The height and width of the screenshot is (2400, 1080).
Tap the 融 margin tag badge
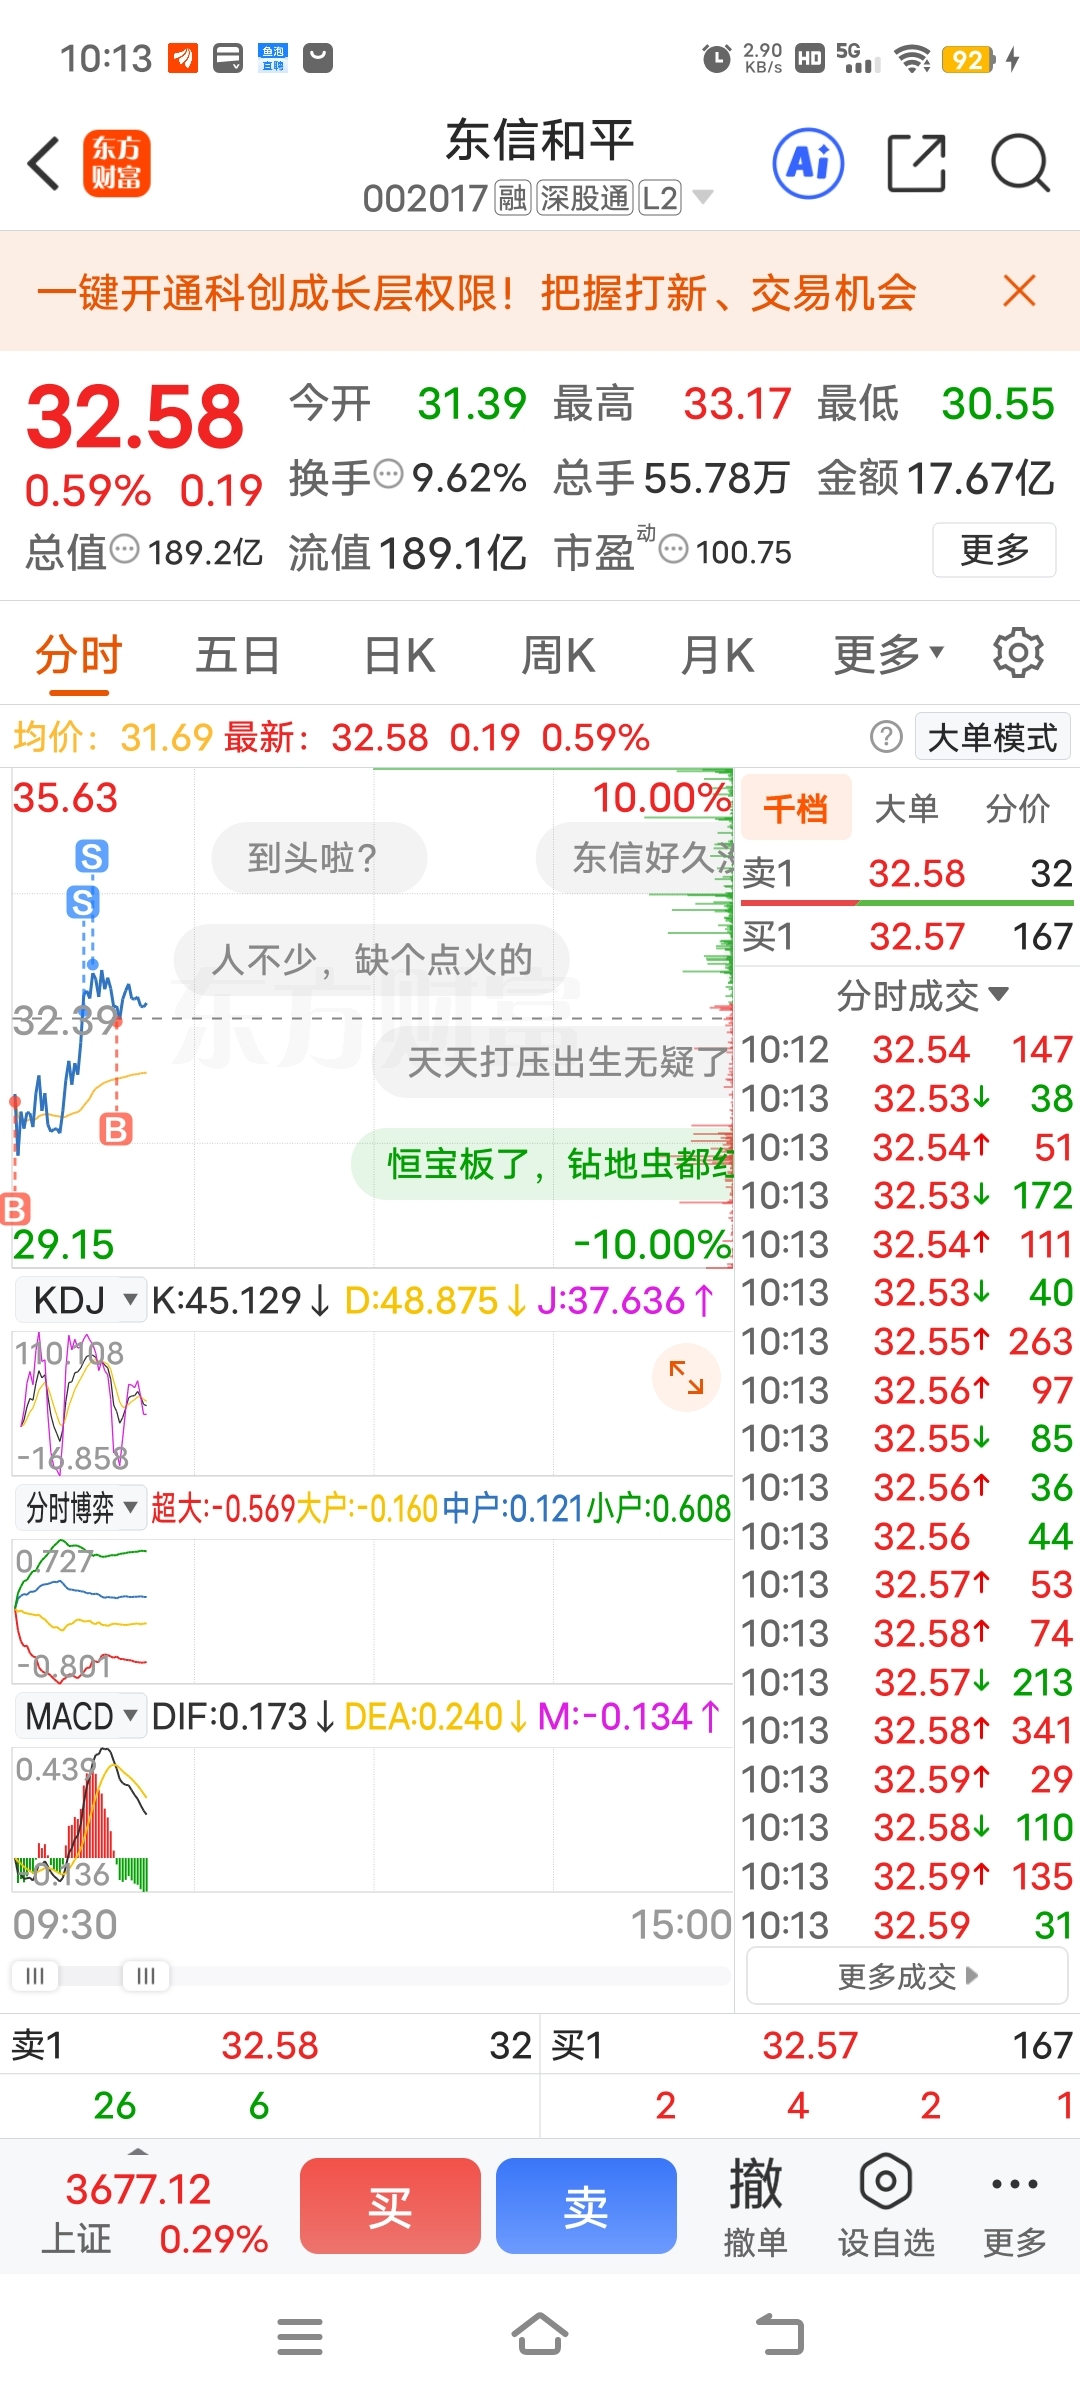point(513,197)
